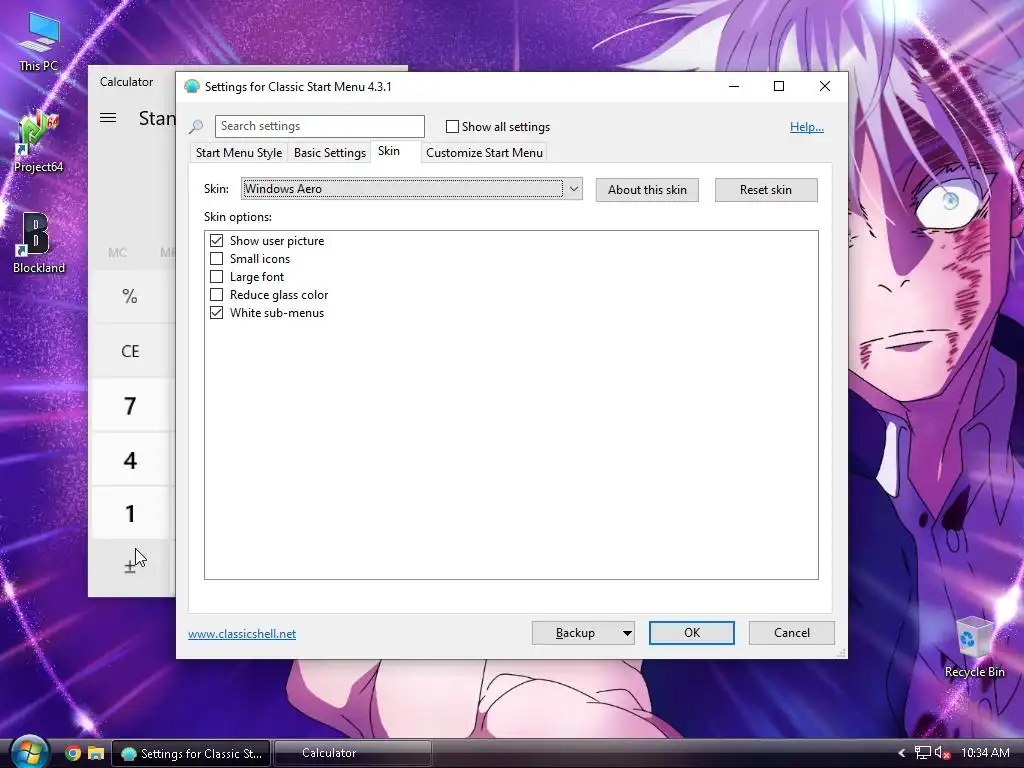This screenshot has width=1024, height=768.
Task: Click the search magnifier icon in Settings
Action: pos(196,126)
